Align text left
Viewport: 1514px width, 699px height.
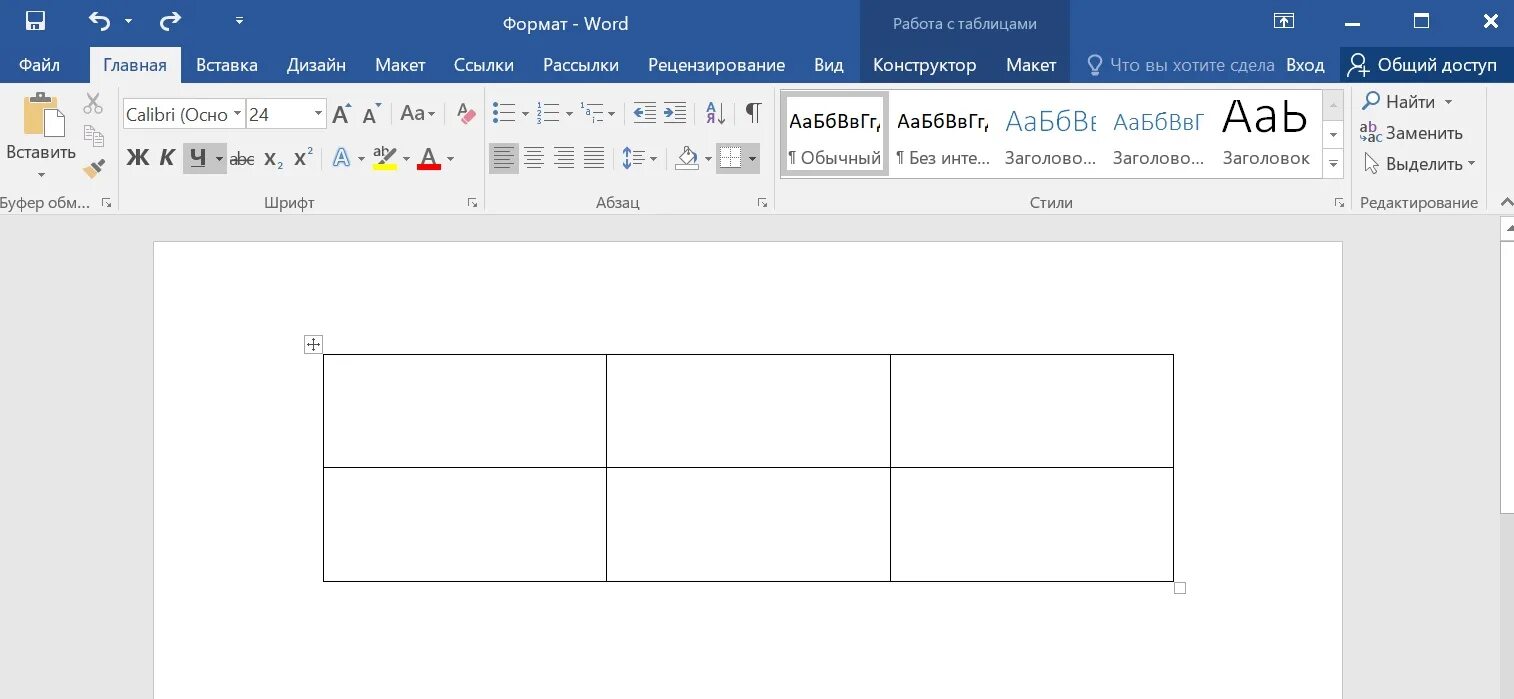pos(504,158)
